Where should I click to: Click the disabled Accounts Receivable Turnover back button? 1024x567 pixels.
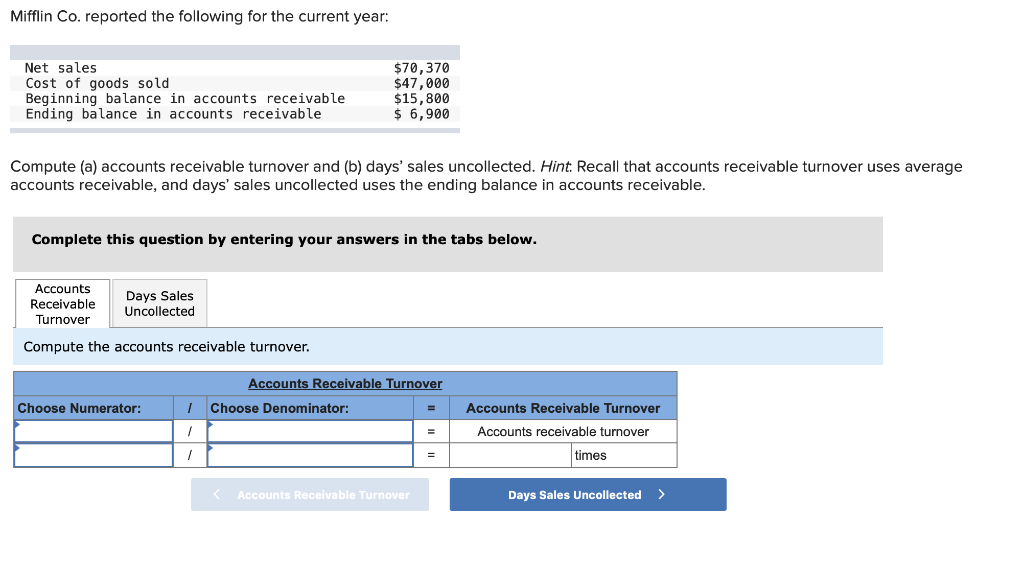coord(310,494)
